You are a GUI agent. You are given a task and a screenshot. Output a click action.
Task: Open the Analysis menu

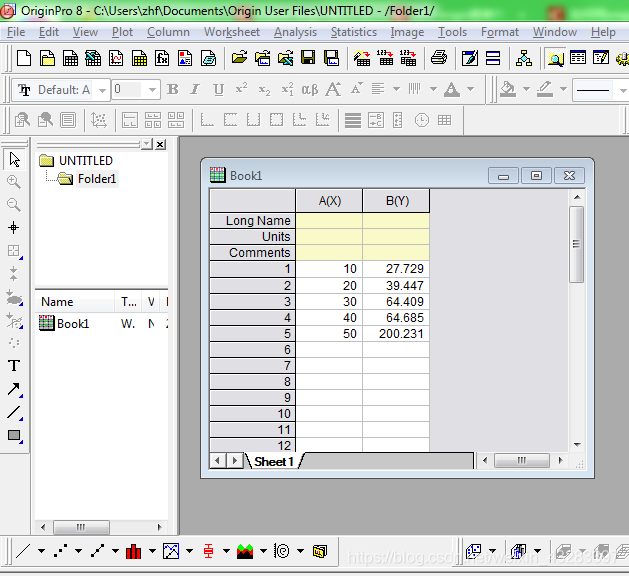click(295, 32)
